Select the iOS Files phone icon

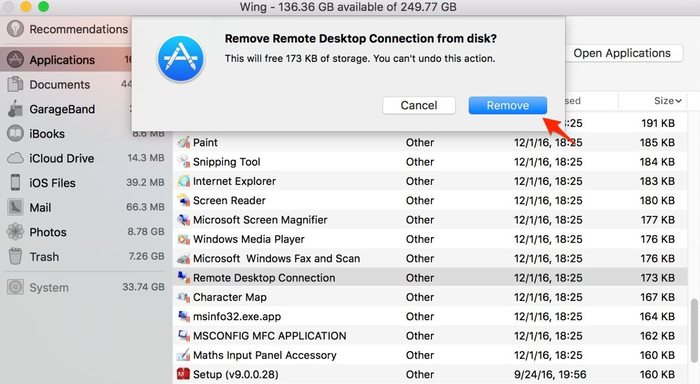click(15, 183)
